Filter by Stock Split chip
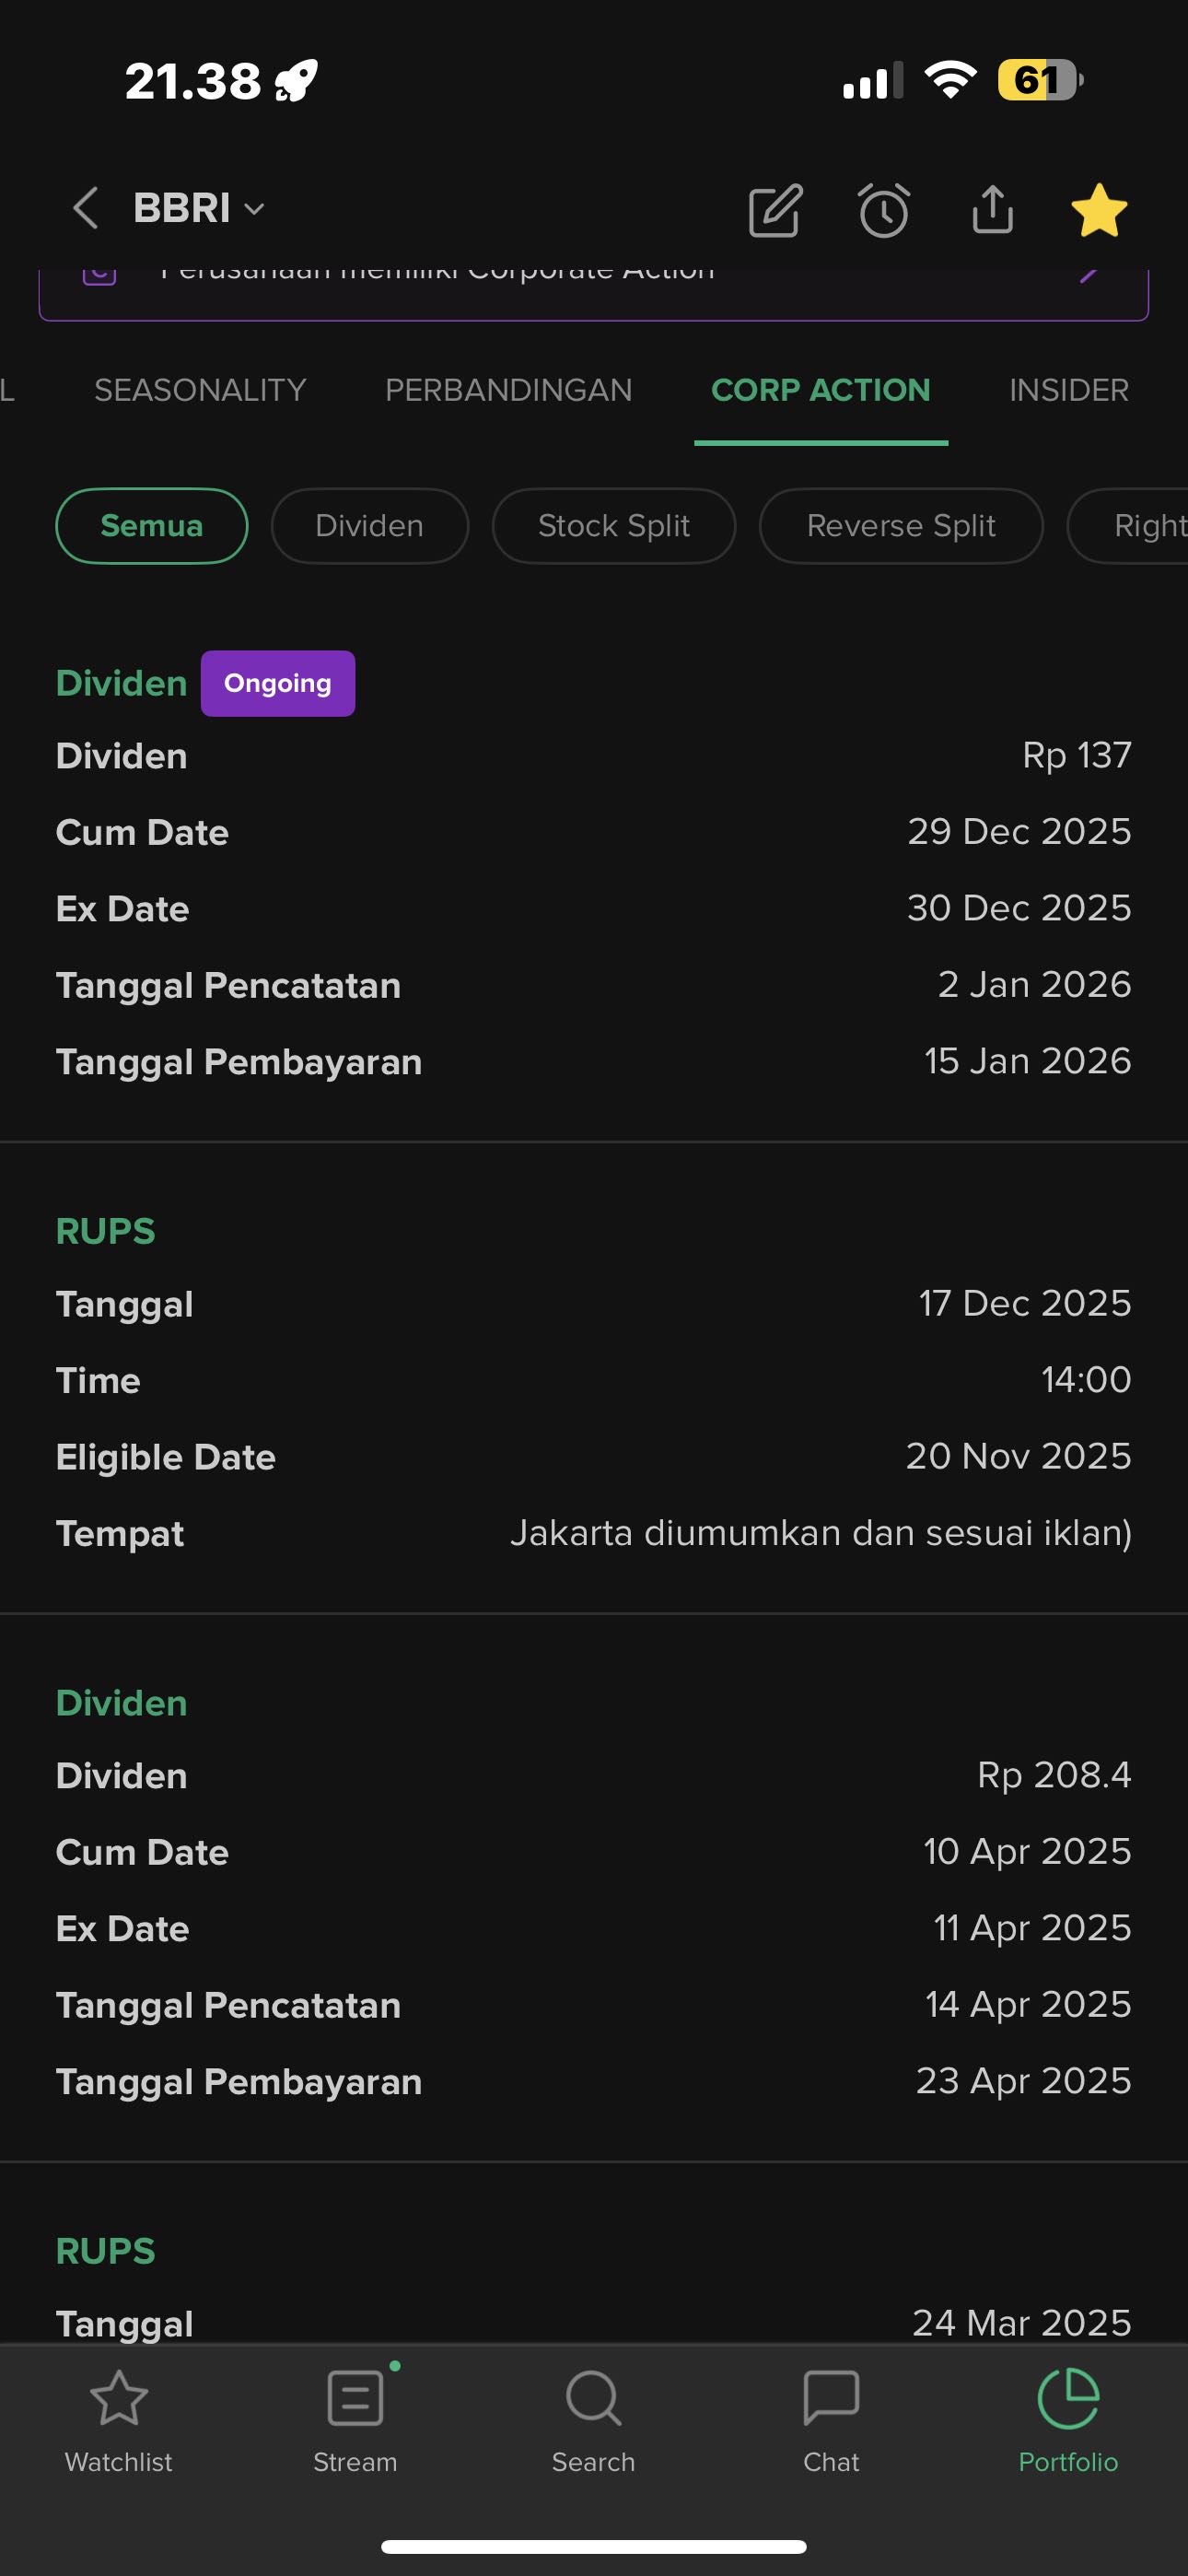Image resolution: width=1188 pixels, height=2576 pixels. click(614, 526)
